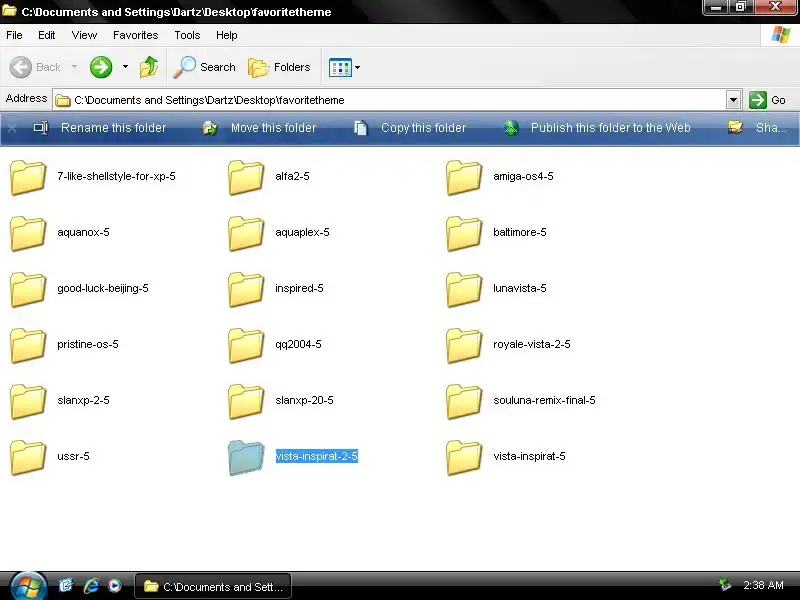Open the Edit menu
Screen dimensions: 800x600
pyautogui.click(x=46, y=35)
